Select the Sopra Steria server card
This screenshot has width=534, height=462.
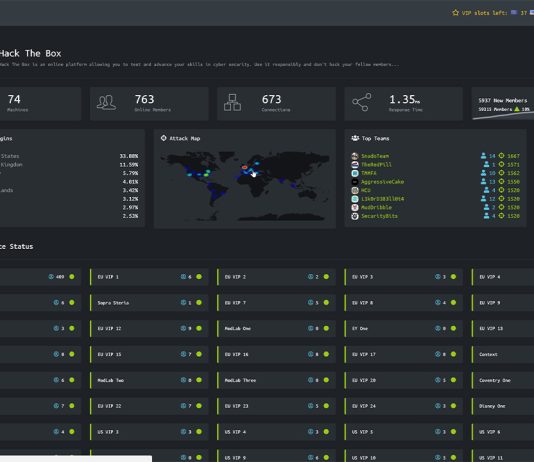tap(149, 303)
